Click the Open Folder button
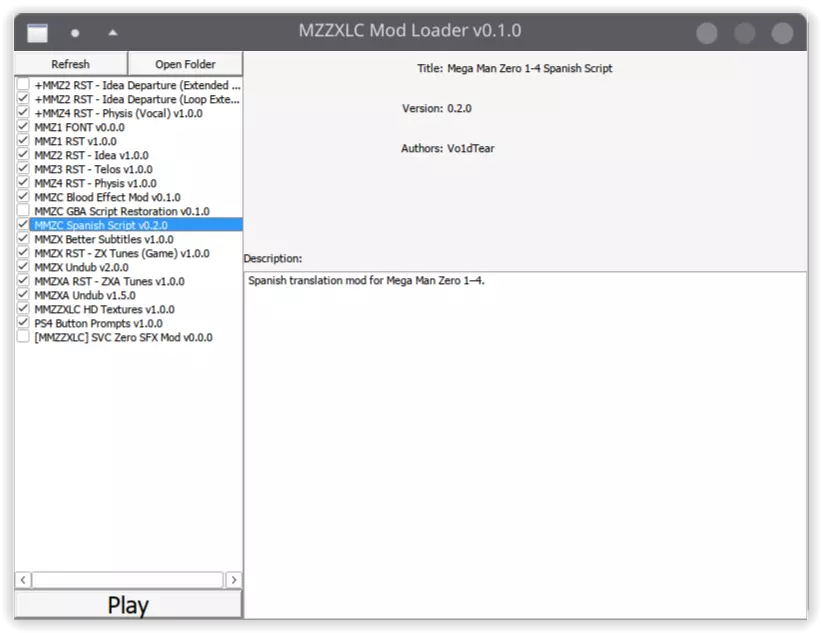Screen dimensions: 821x633 coord(185,64)
